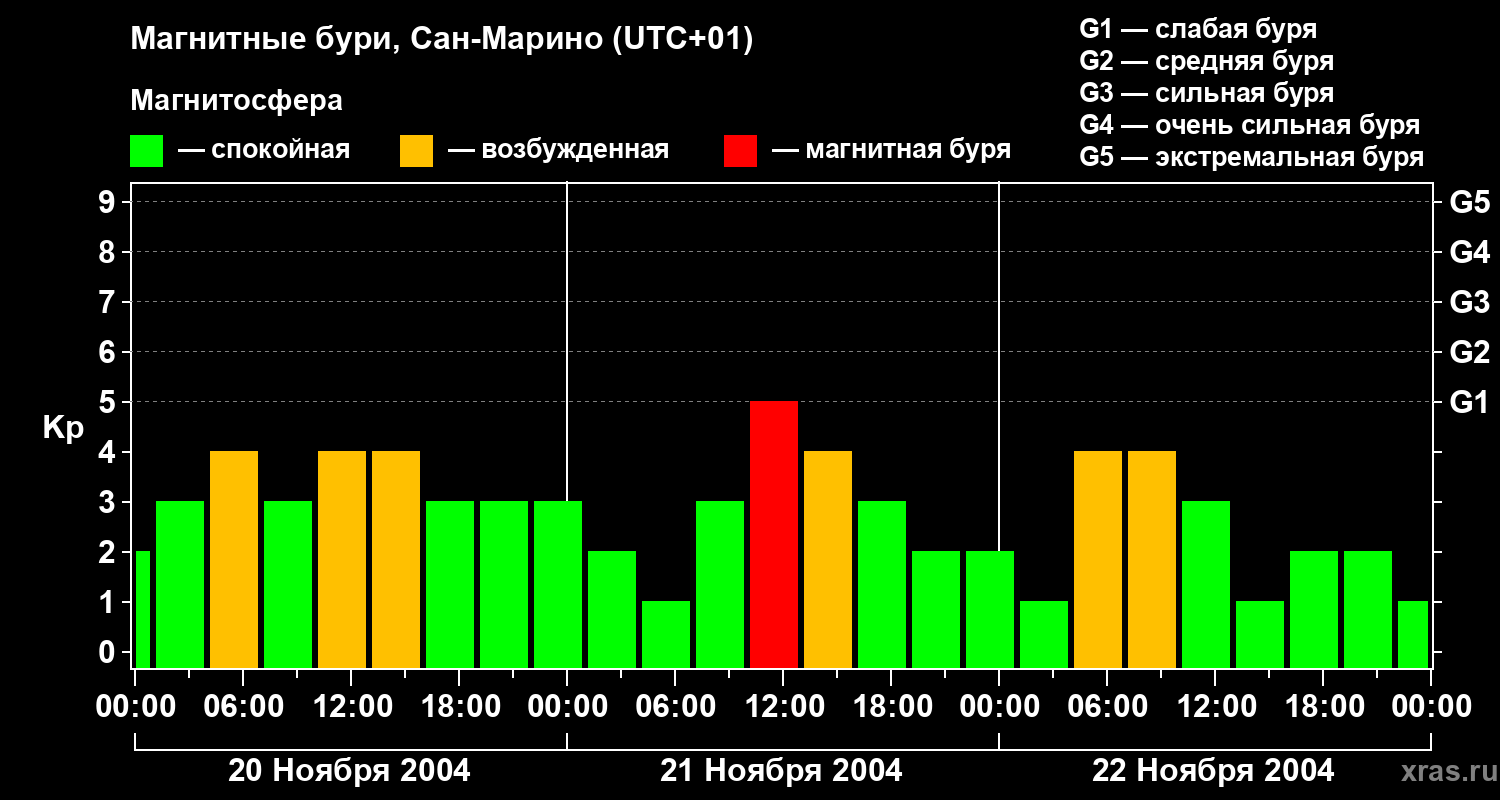Select the Kp 3 bar just before the red bar

tap(720, 584)
